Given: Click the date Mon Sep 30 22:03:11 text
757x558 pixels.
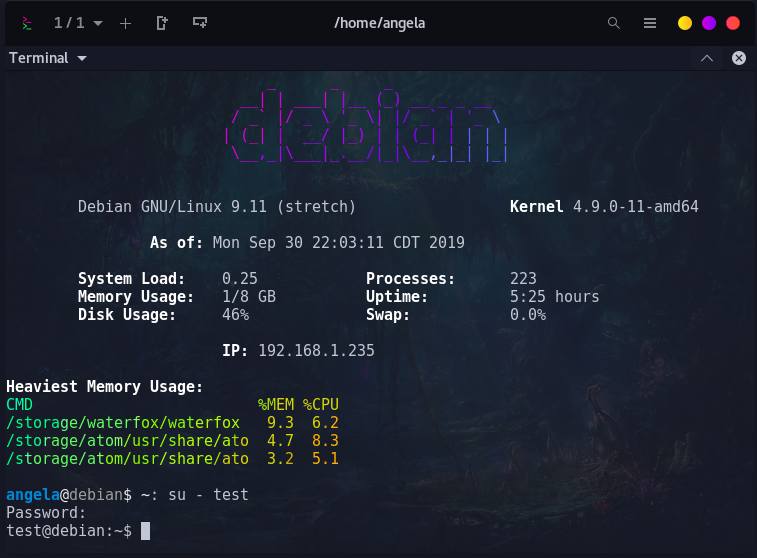Looking at the screenshot, I should [298, 242].
